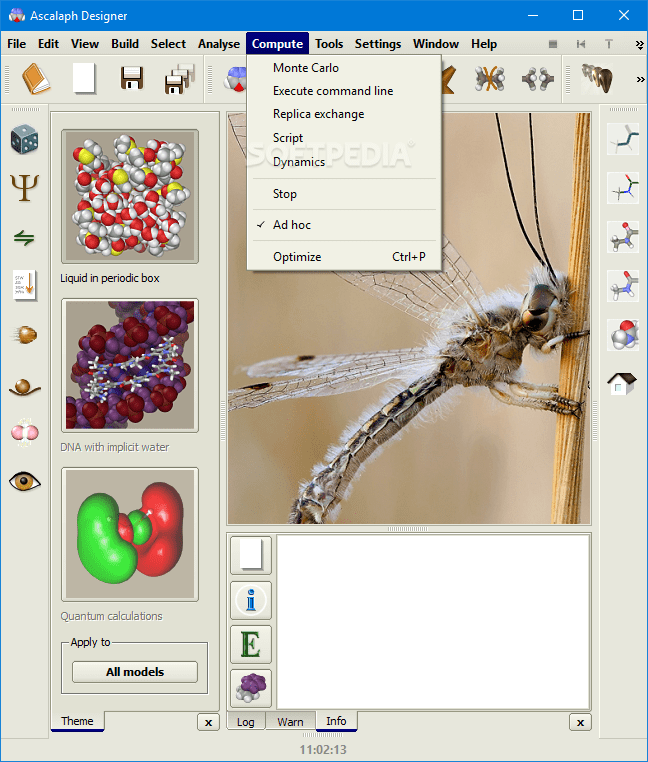Click the flying nut dynamics icon
Screen dimensions: 648x762
[x=24, y=335]
